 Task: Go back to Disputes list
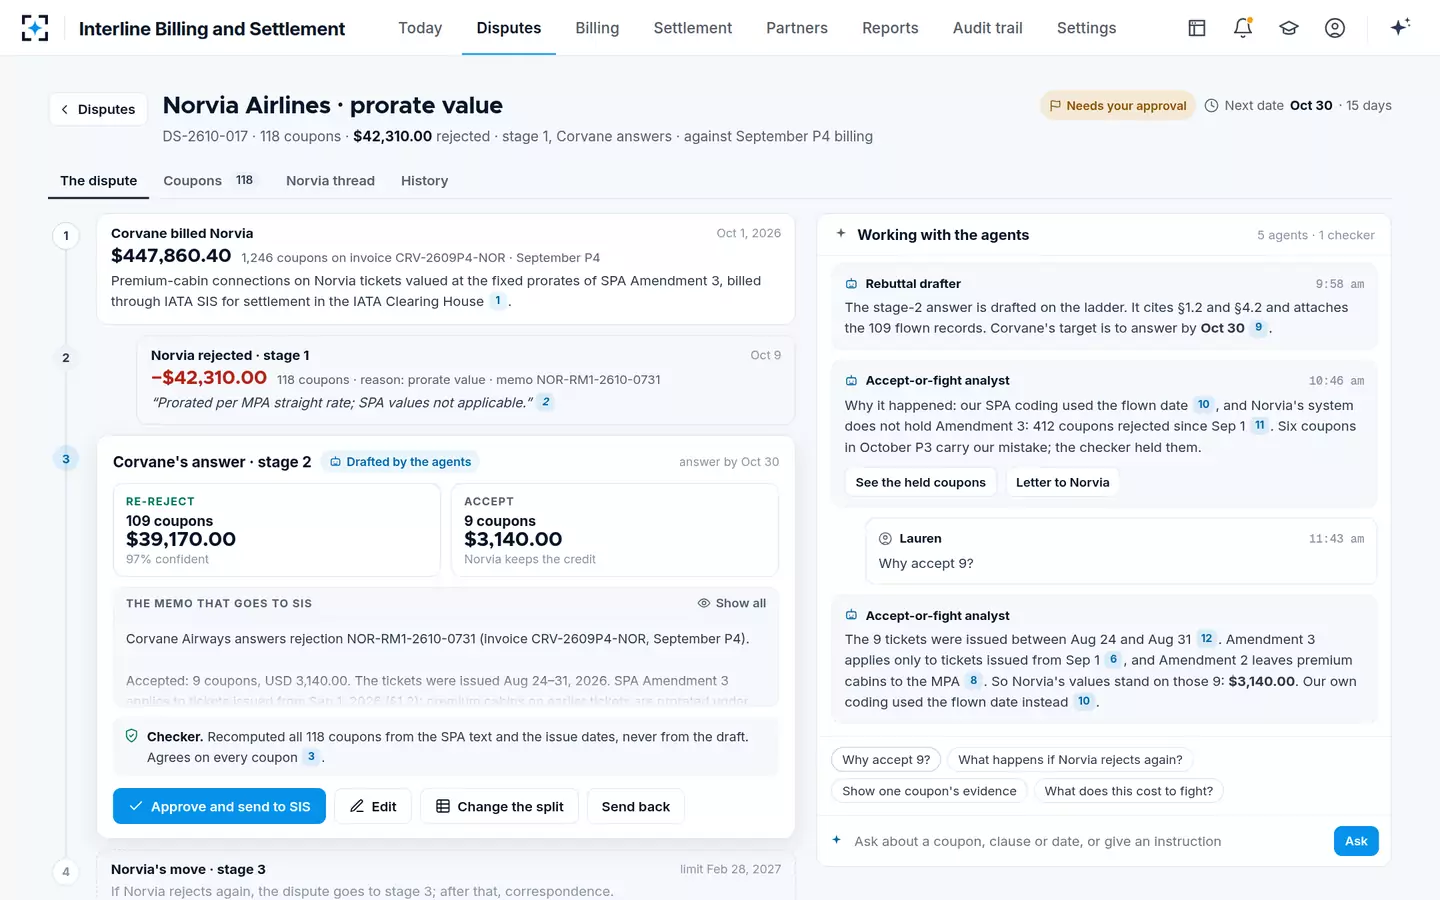(98, 109)
